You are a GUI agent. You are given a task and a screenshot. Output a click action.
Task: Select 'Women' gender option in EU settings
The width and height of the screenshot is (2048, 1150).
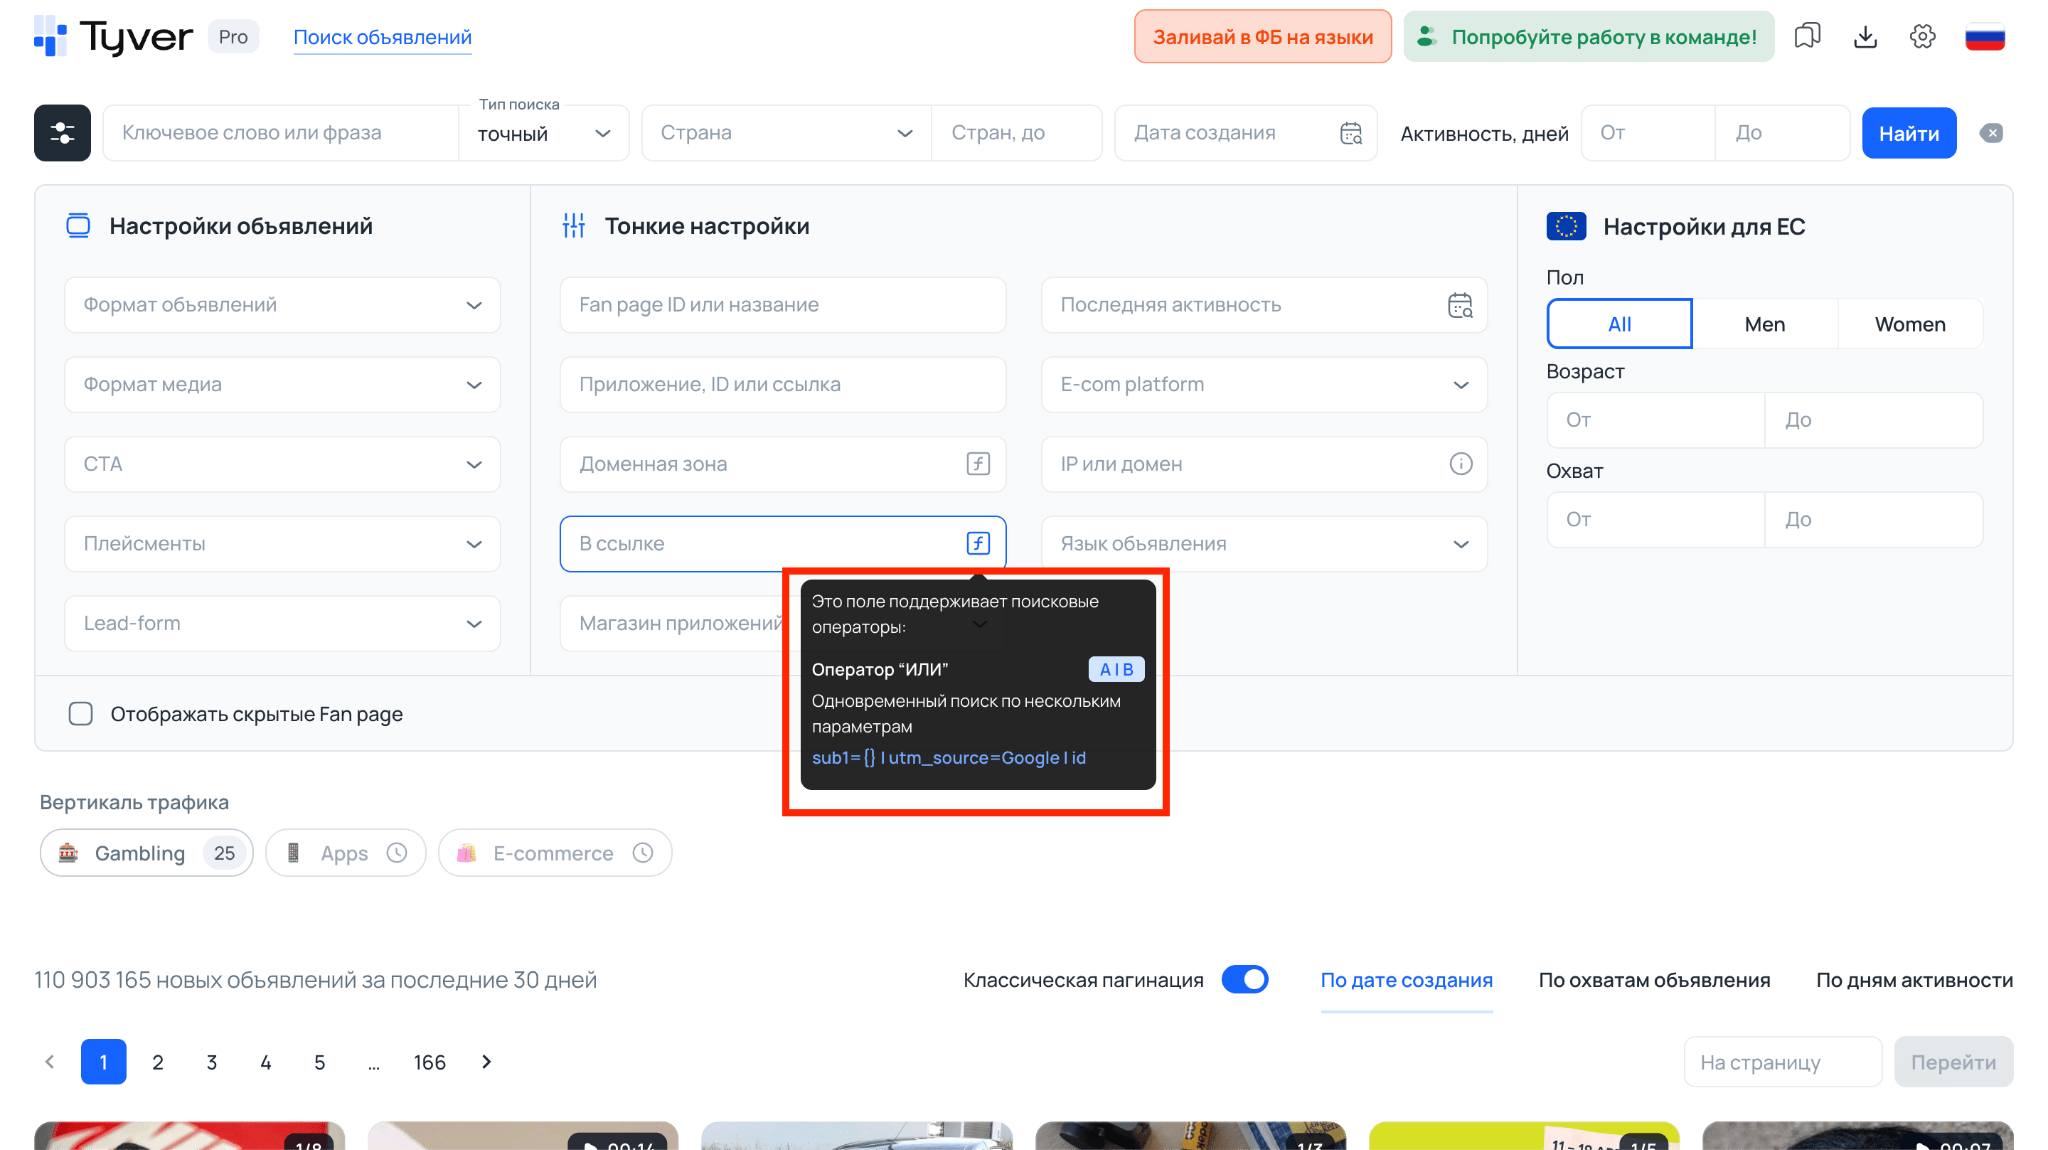pos(1909,323)
